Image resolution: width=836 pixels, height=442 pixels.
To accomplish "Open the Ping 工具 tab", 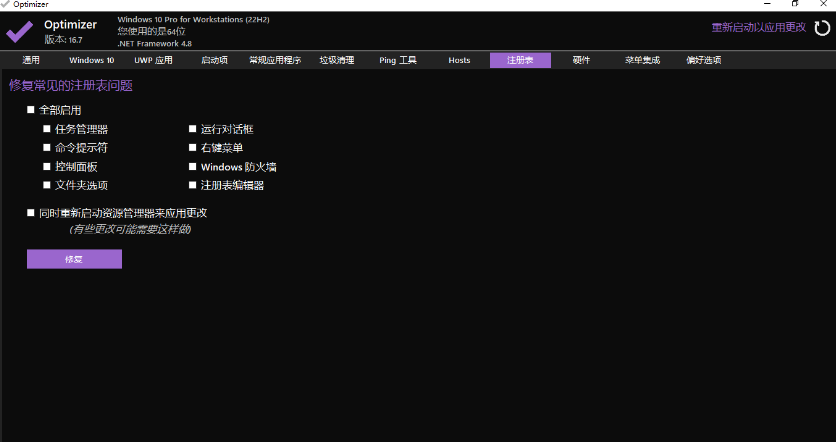I will [x=398, y=60].
